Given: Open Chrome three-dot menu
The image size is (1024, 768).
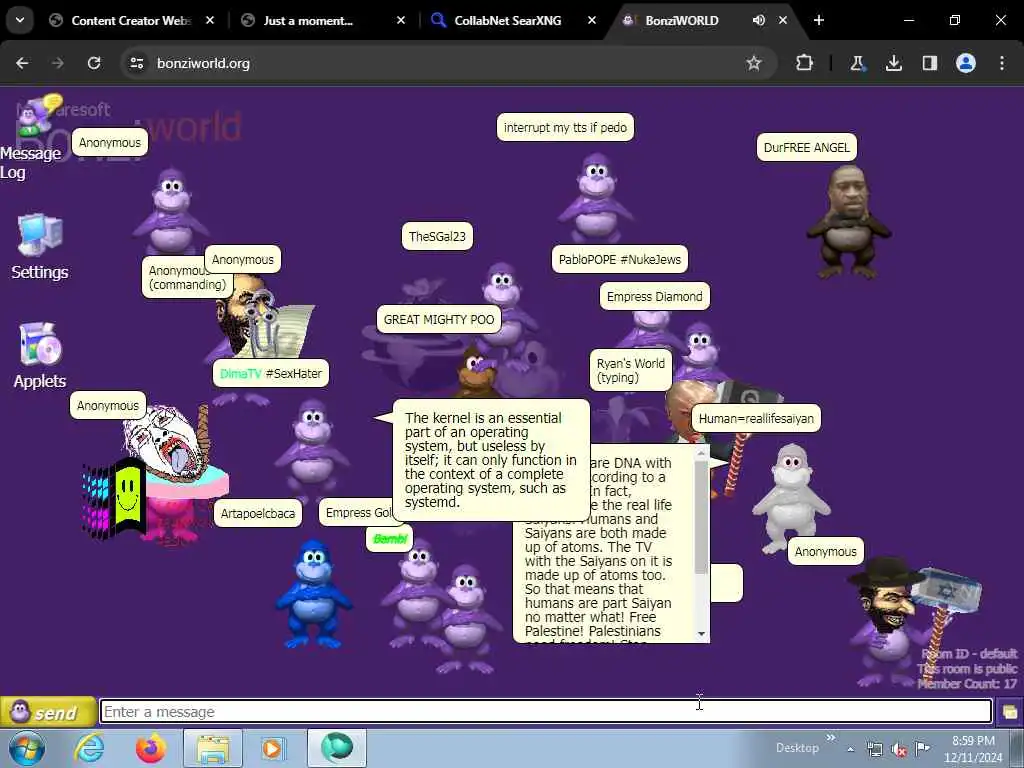Looking at the screenshot, I should pos(1002,63).
